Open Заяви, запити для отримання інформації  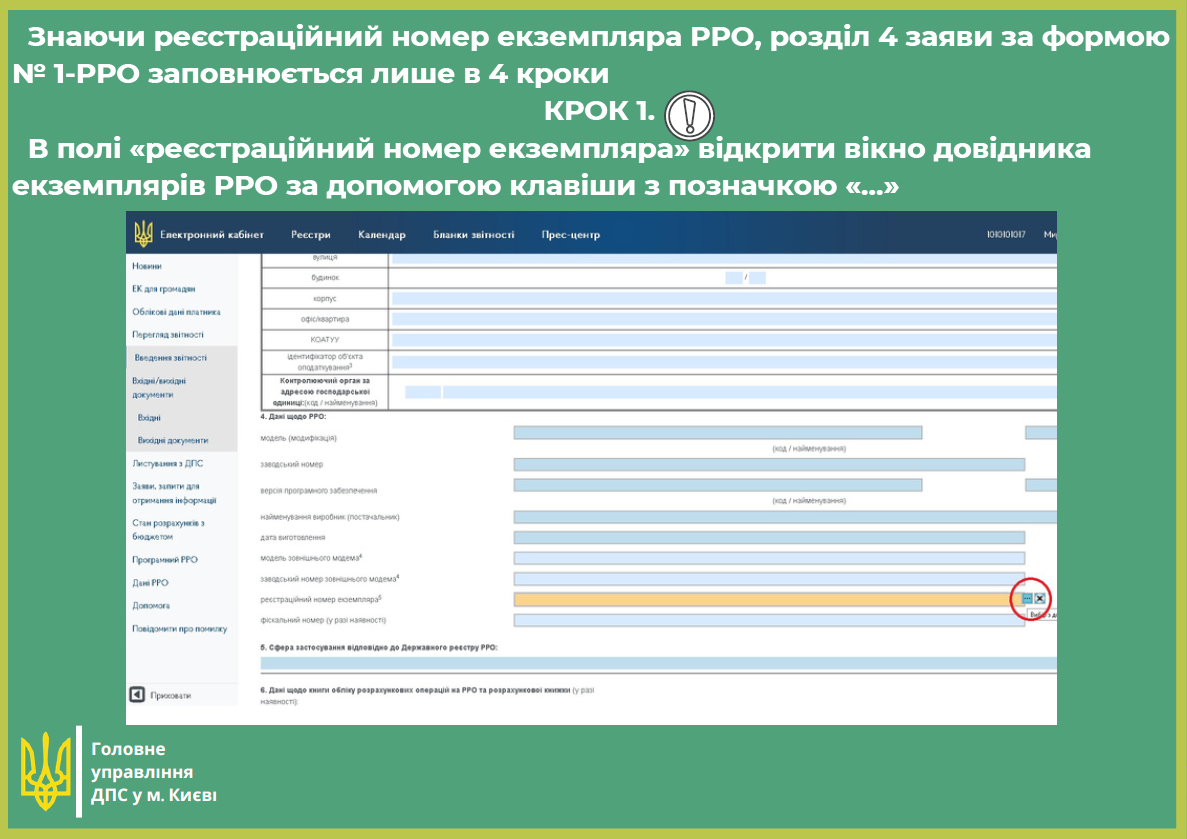point(174,493)
